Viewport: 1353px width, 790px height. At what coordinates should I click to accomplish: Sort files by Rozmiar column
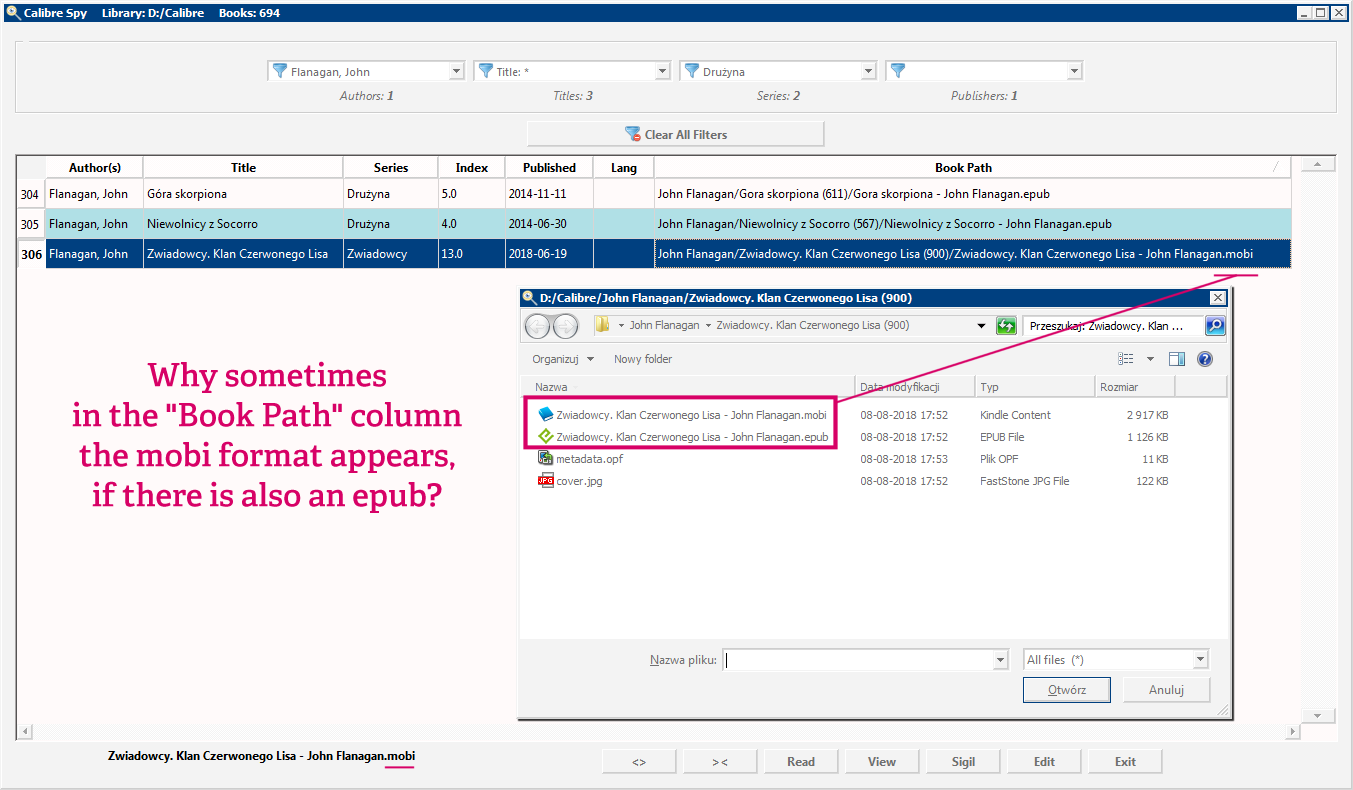point(1135,387)
